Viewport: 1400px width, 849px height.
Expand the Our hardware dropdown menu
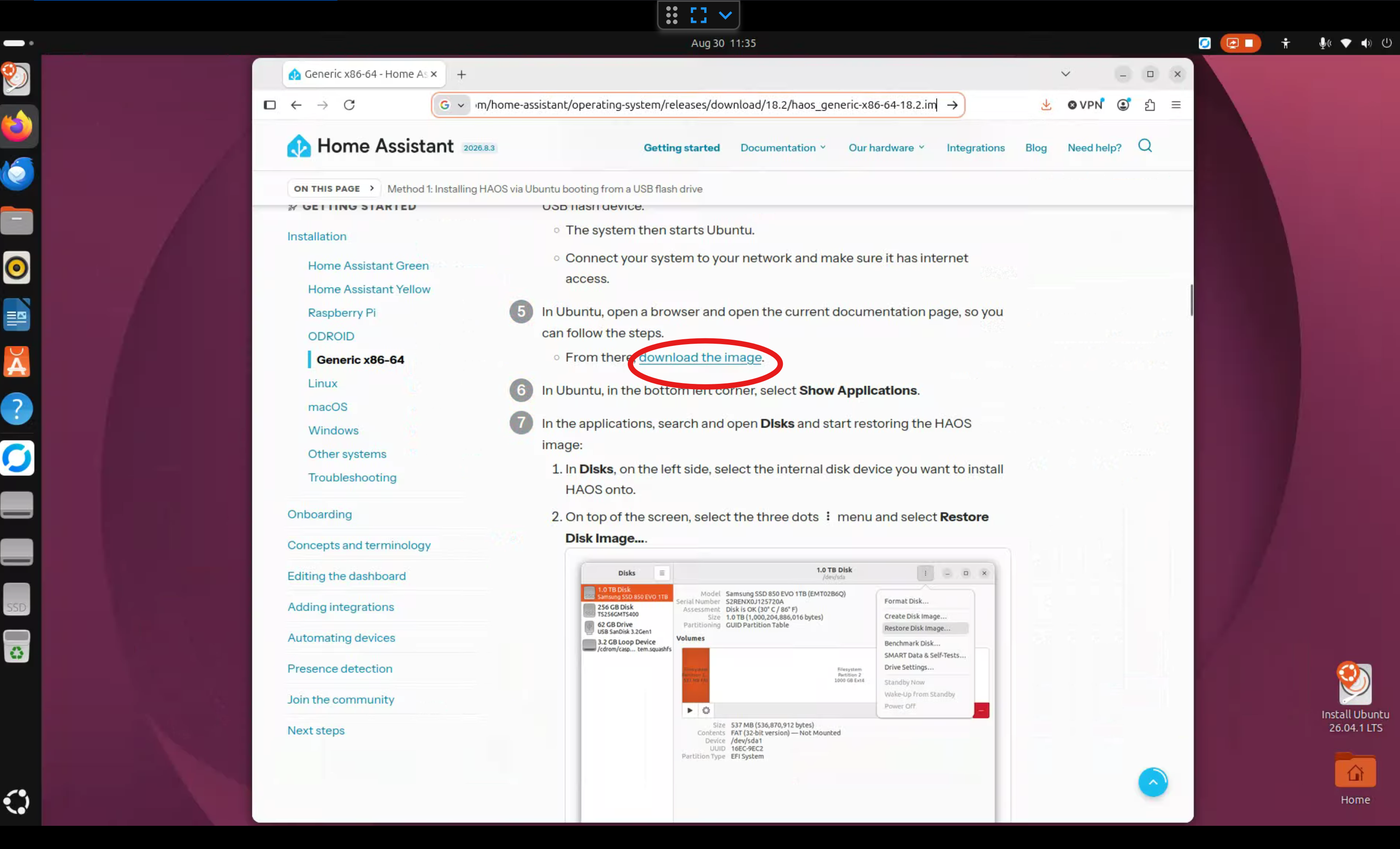pyautogui.click(x=887, y=148)
